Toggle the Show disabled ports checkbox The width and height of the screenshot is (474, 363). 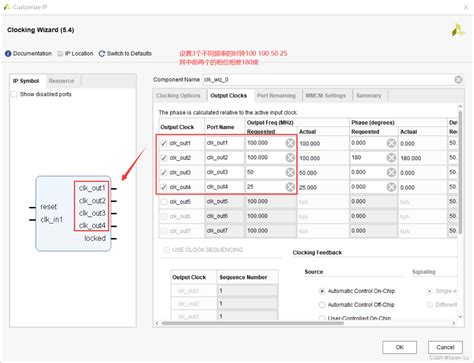click(x=14, y=94)
